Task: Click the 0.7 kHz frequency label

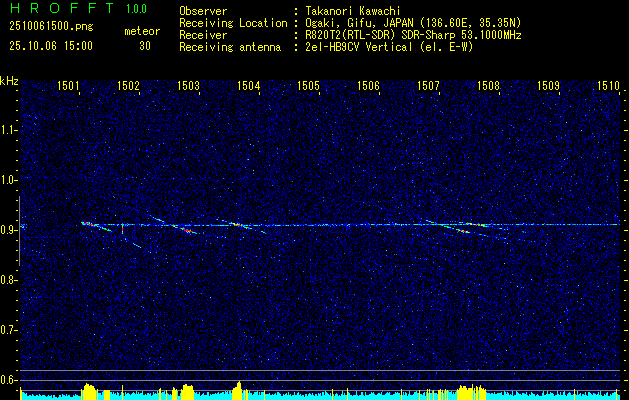Action: click(x=9, y=329)
